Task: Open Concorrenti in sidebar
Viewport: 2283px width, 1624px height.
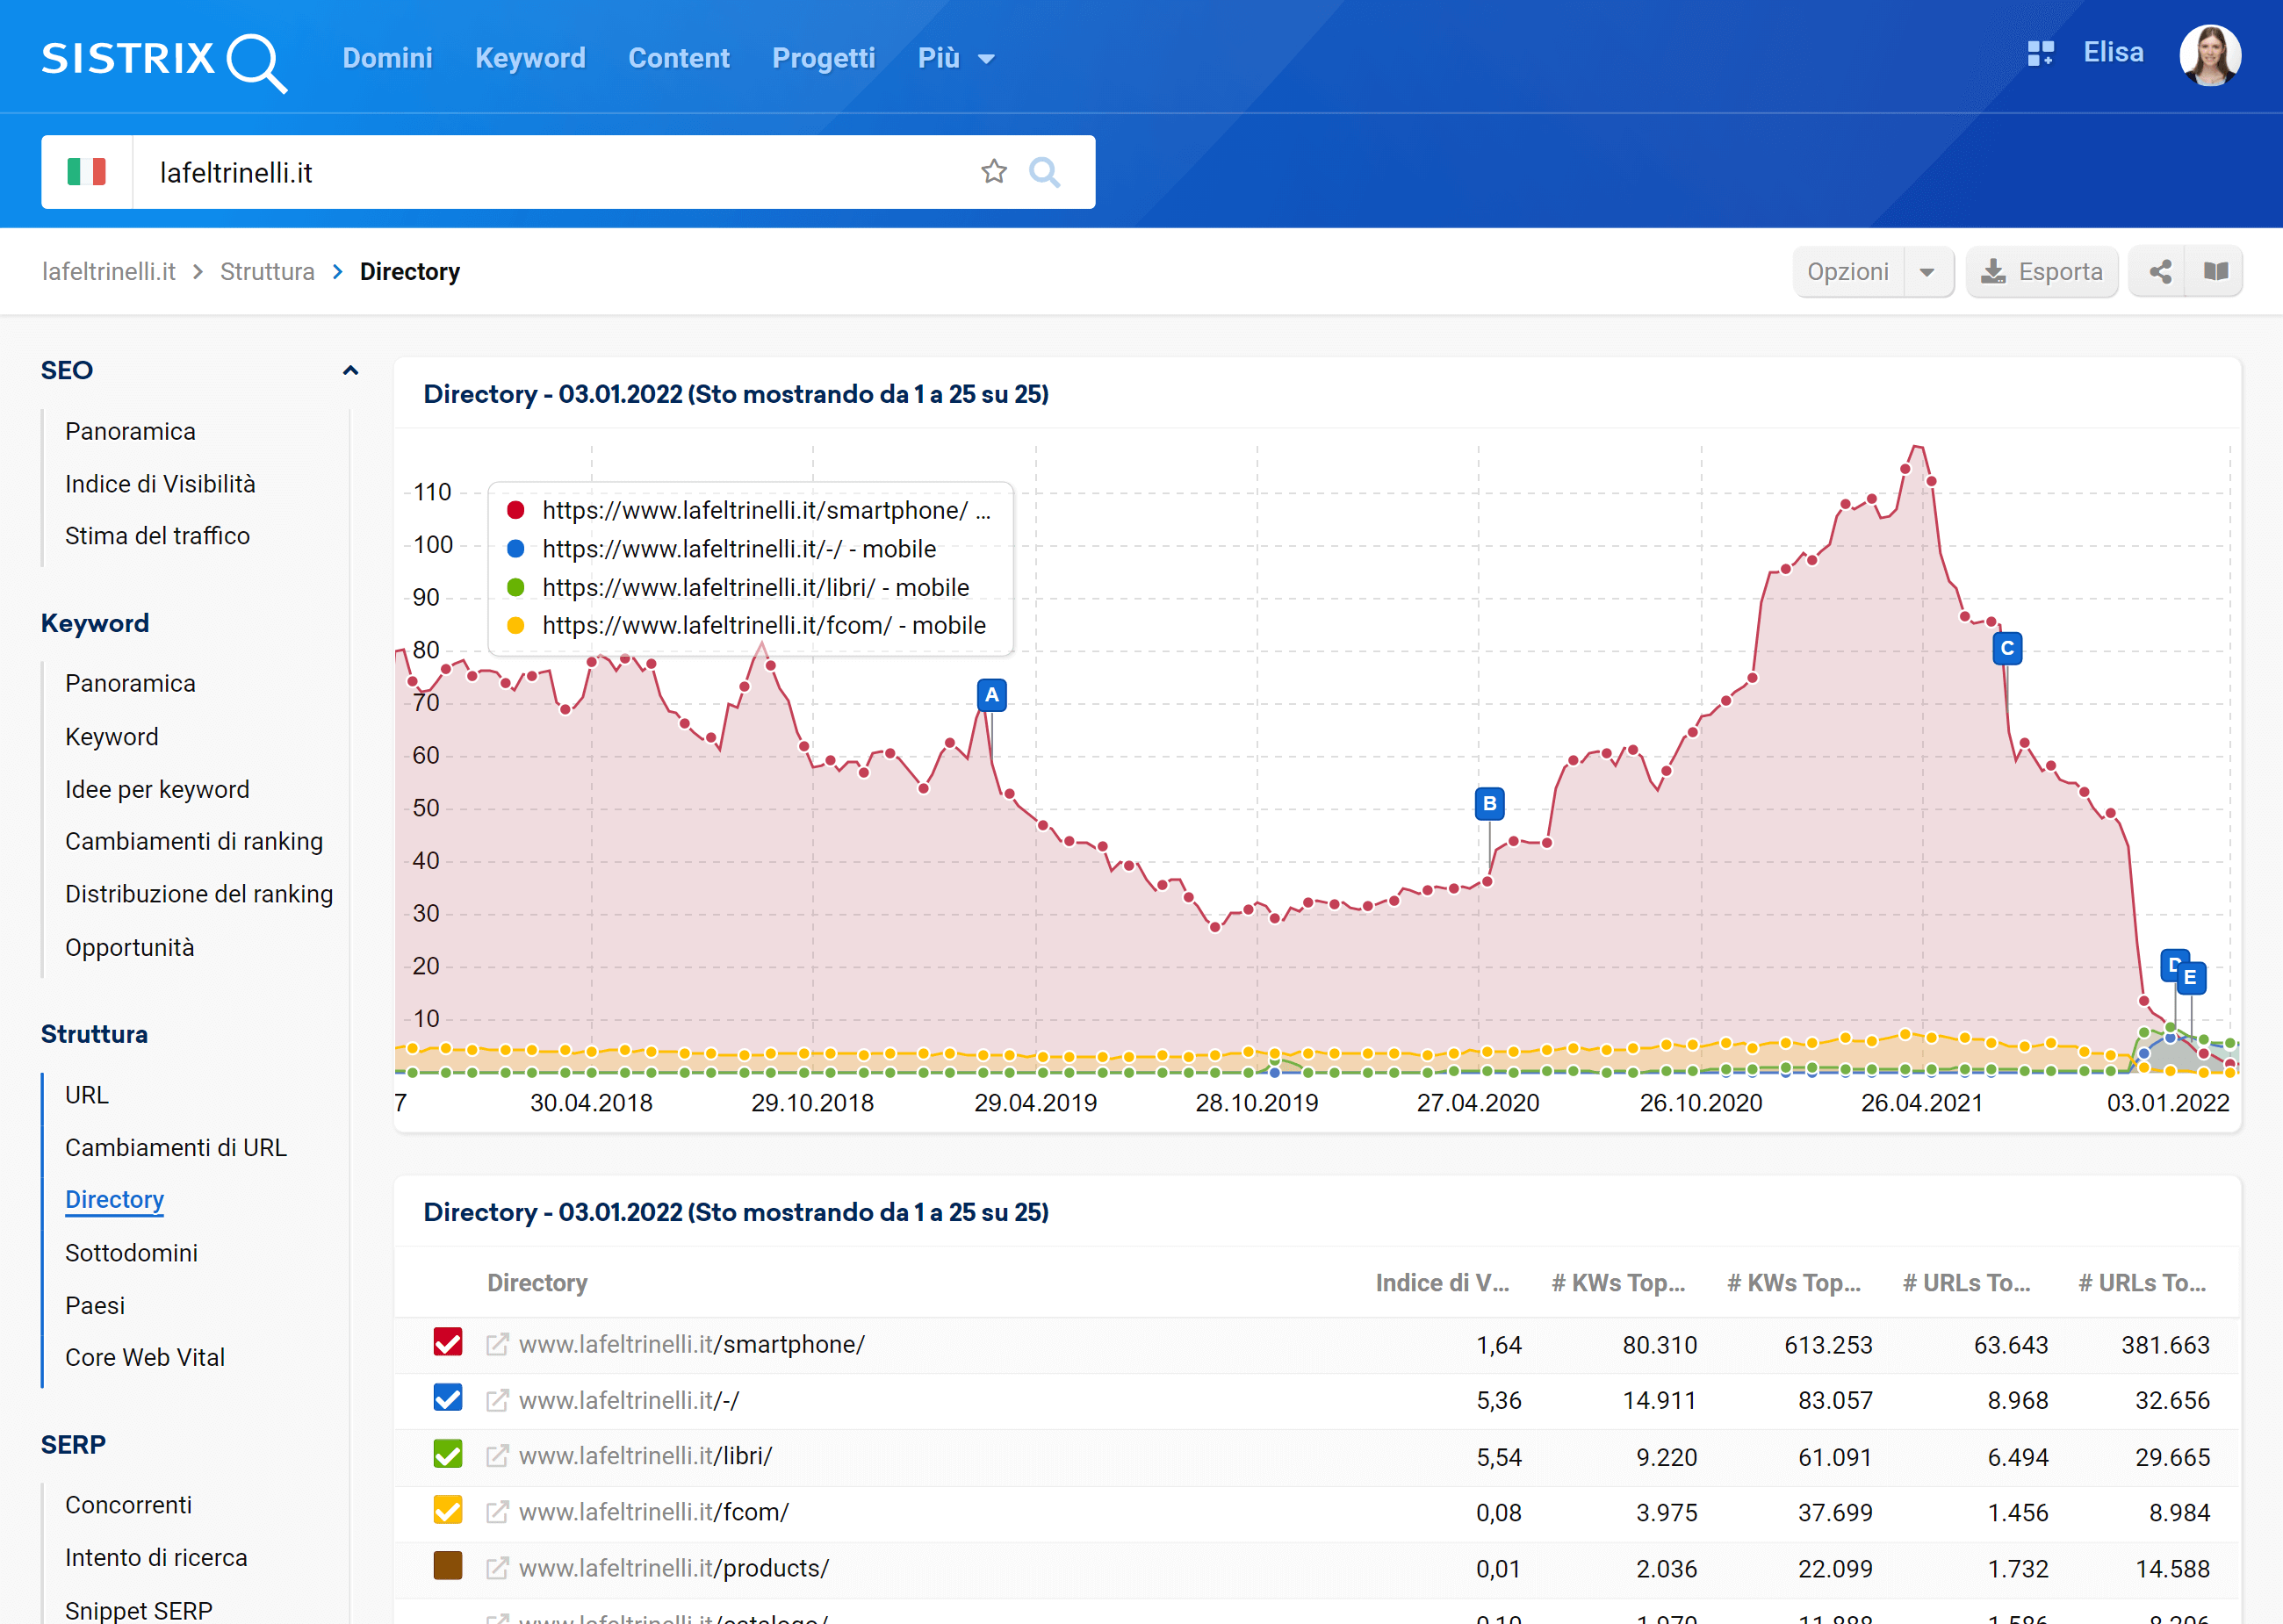Action: (128, 1505)
